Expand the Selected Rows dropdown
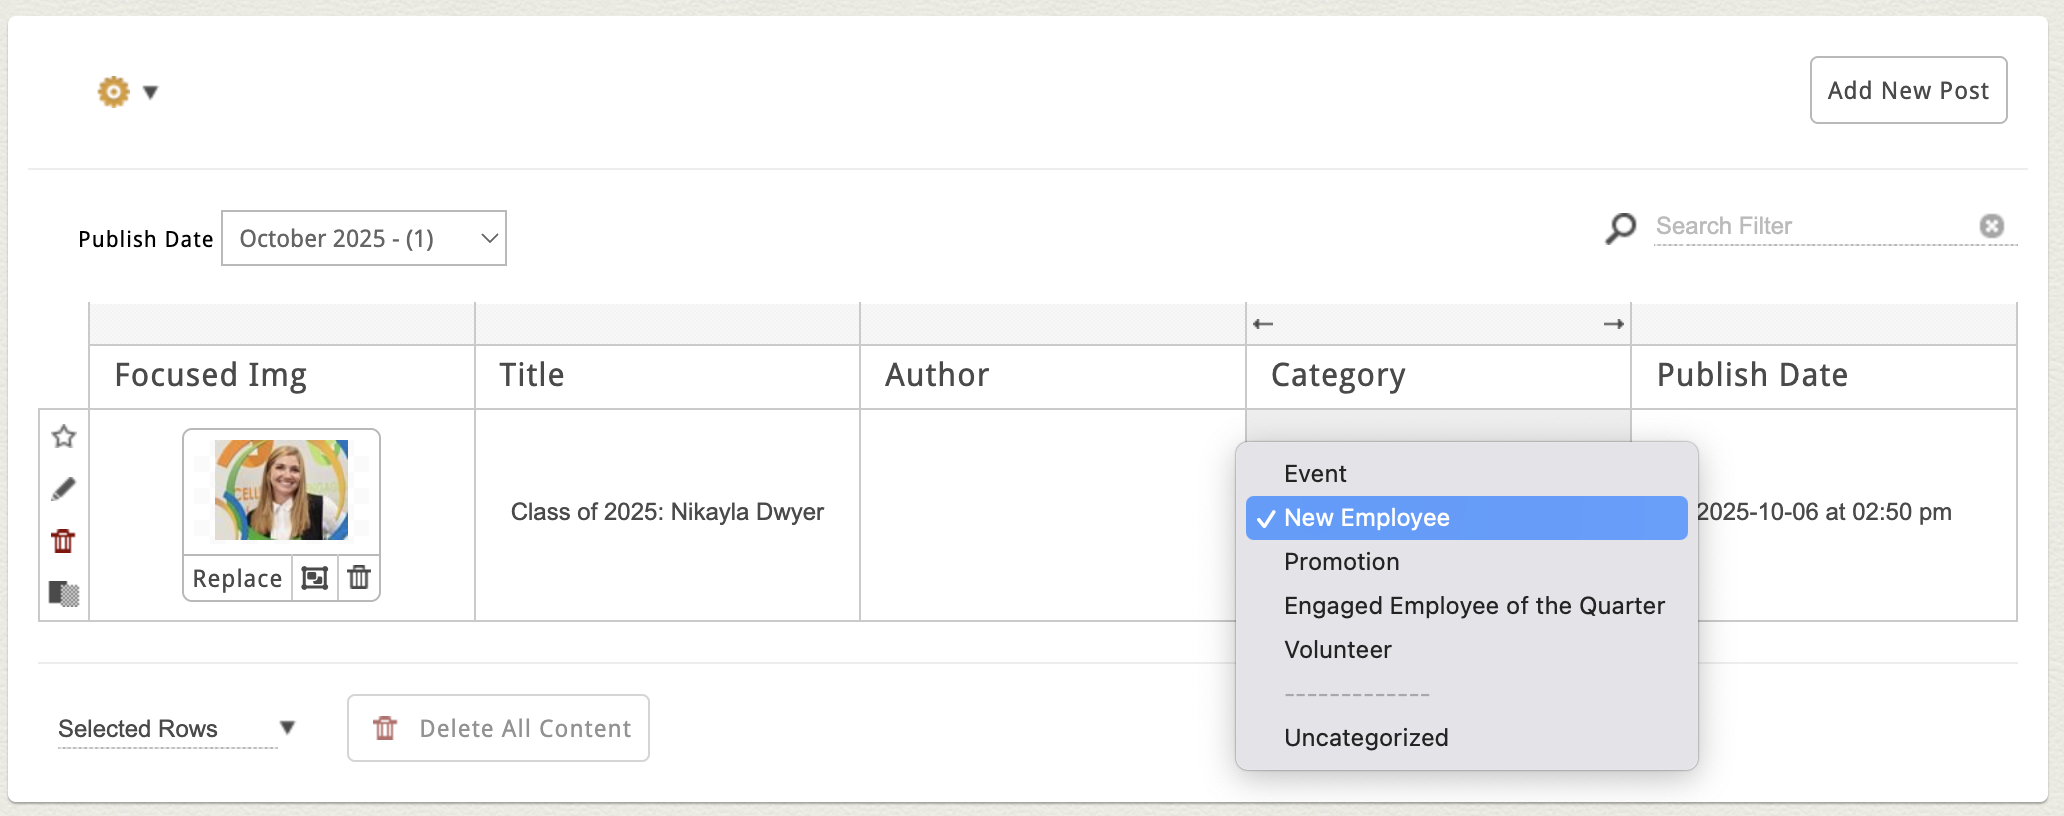 tap(287, 728)
